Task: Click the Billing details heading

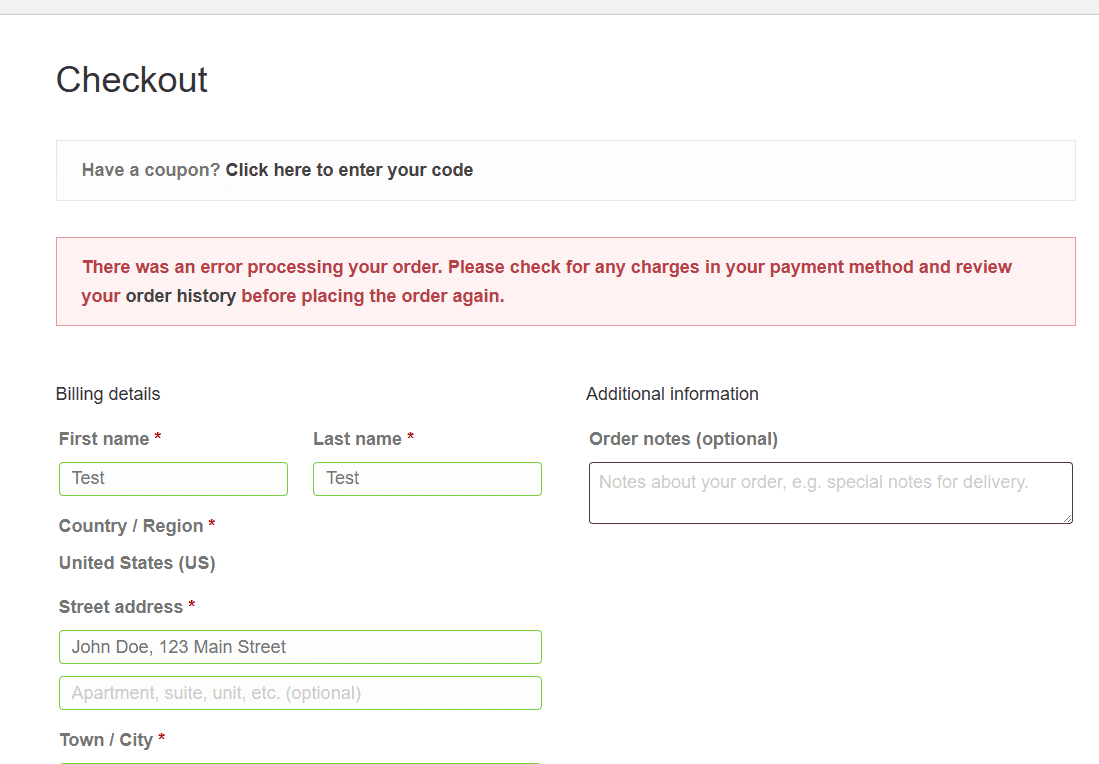Action: pyautogui.click(x=108, y=394)
